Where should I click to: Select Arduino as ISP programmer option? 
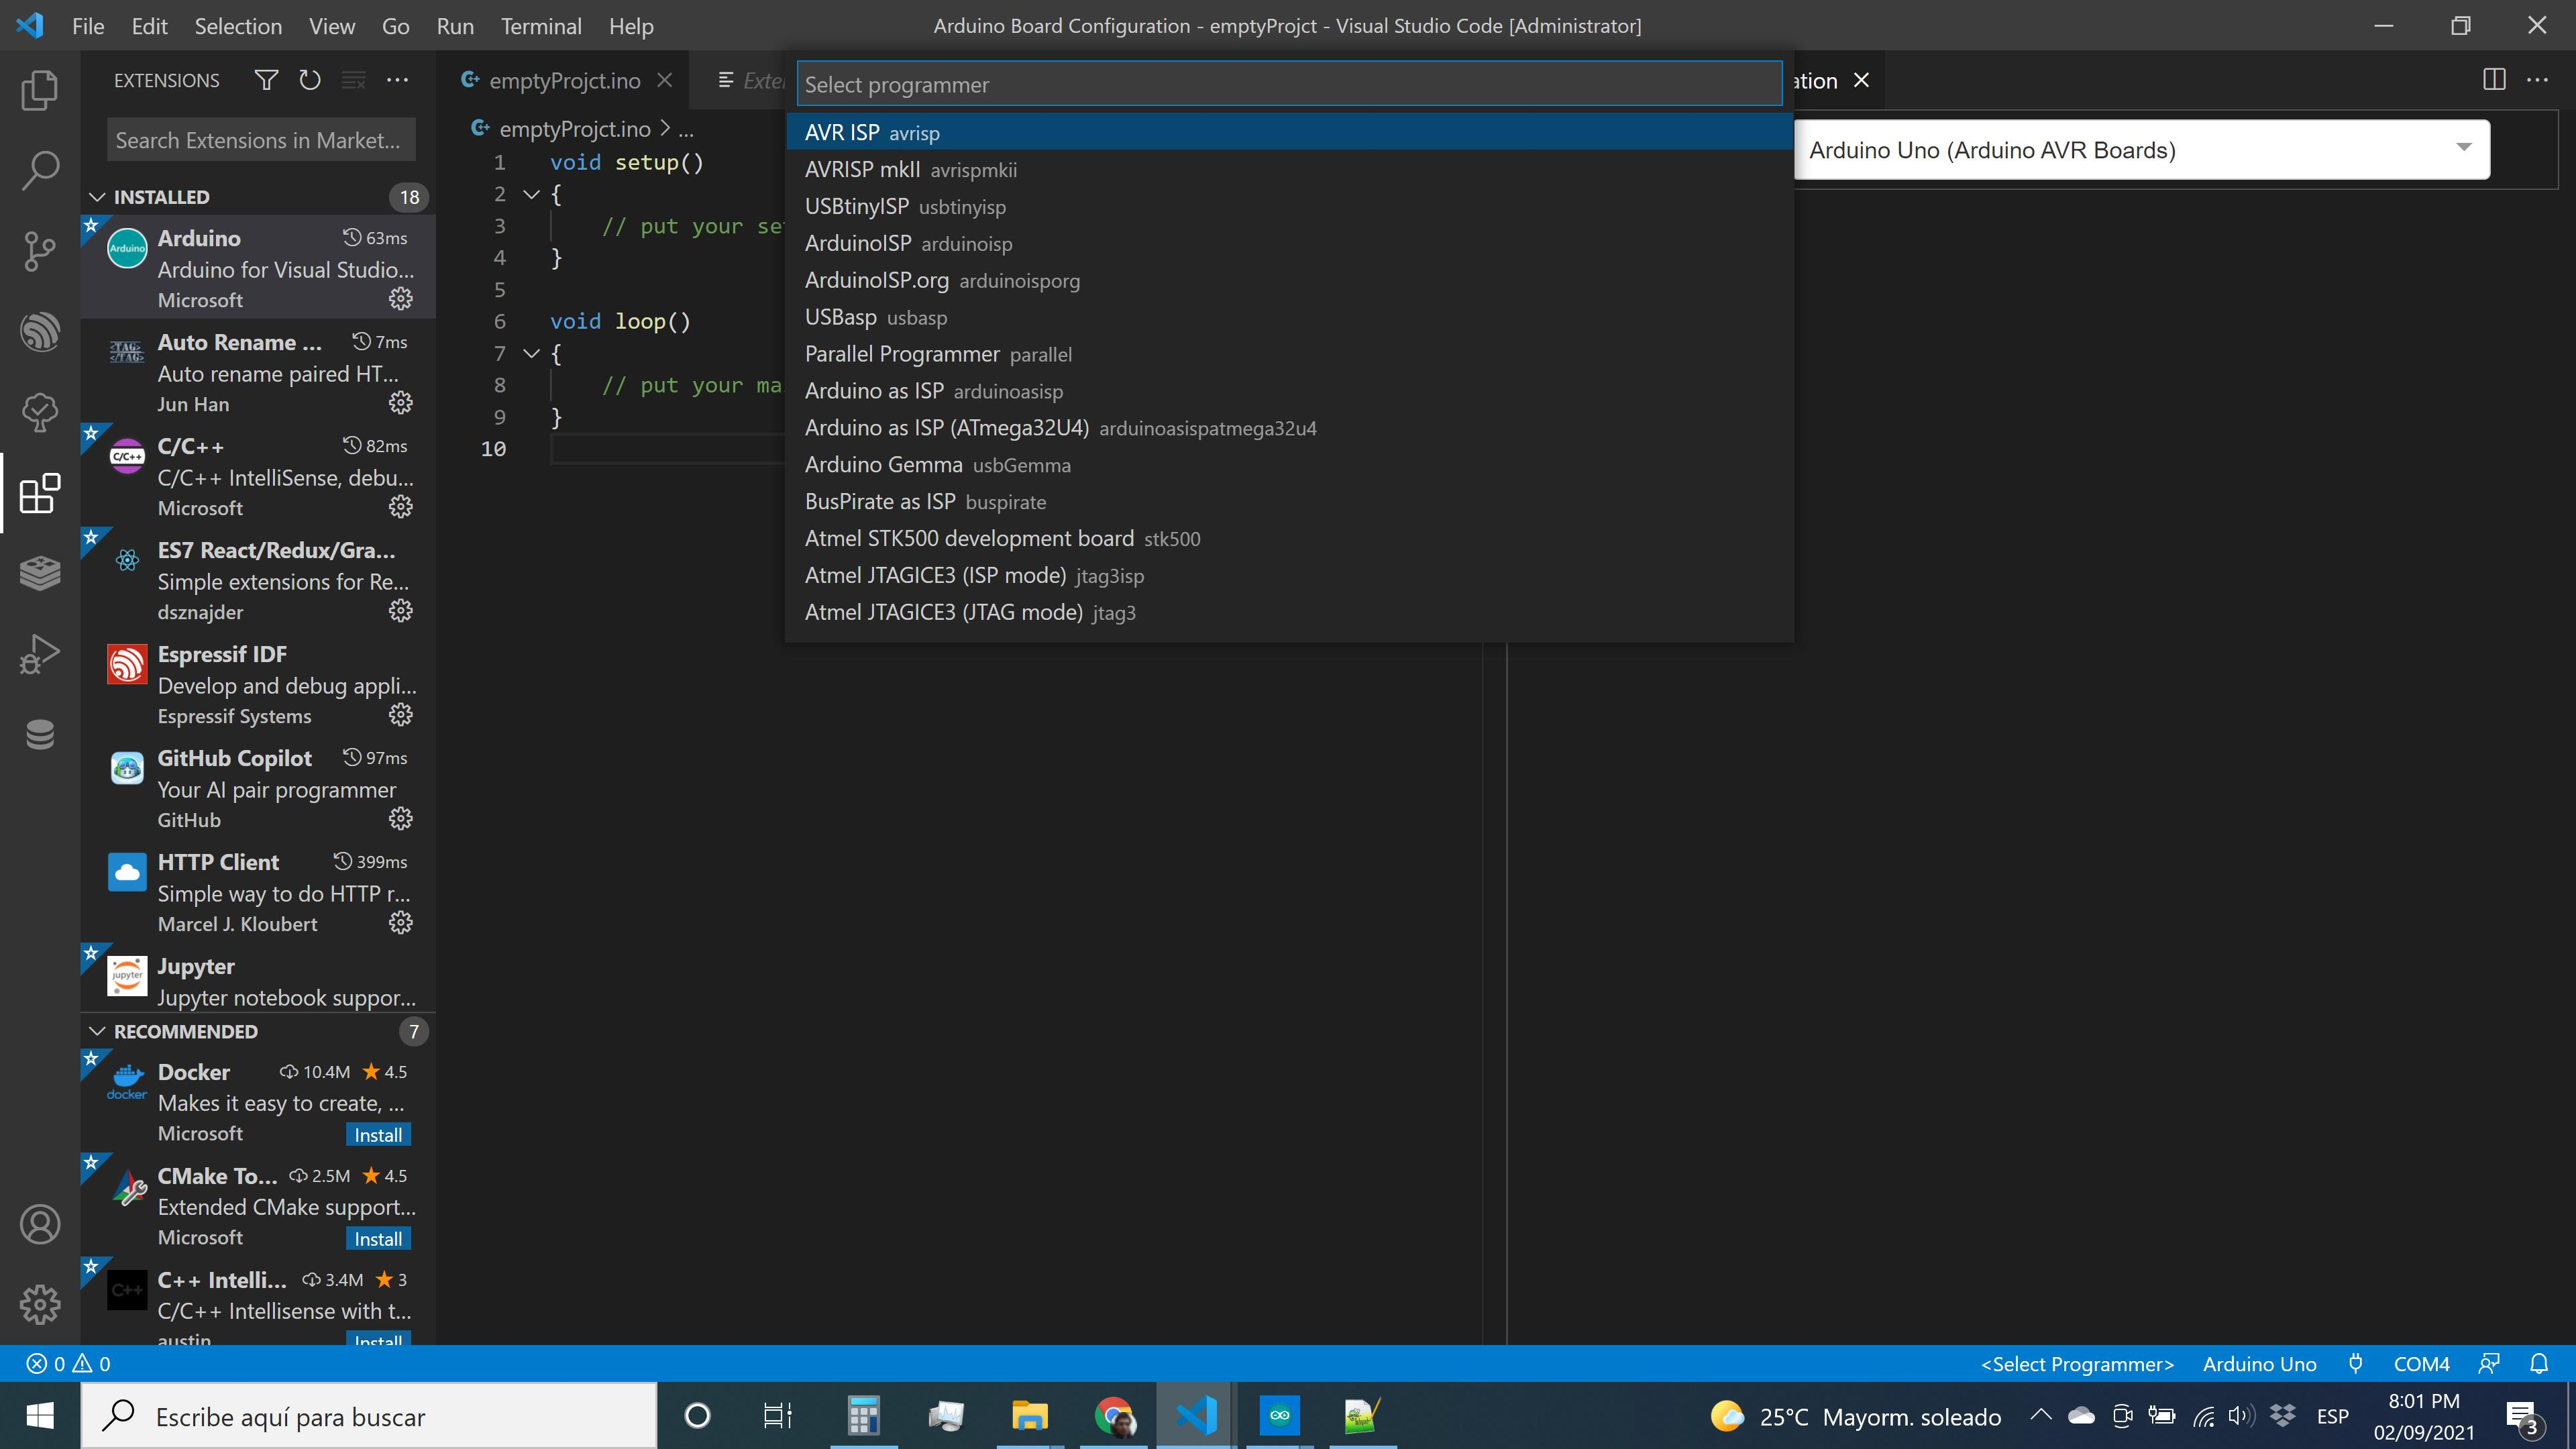point(874,391)
